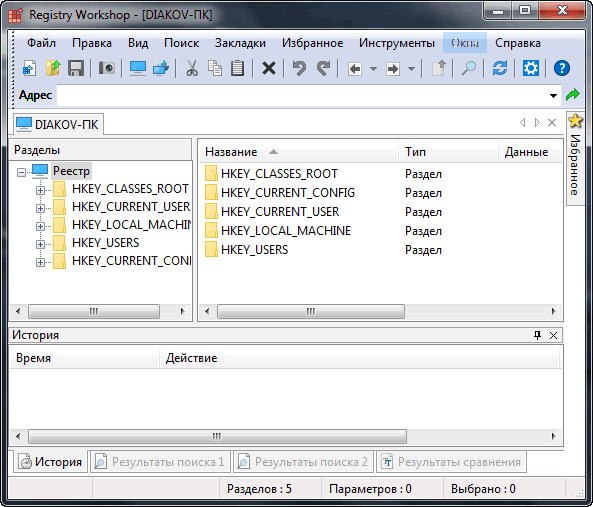
Task: Expand HKEY_CURRENT_USER in tree
Action: click(x=40, y=208)
